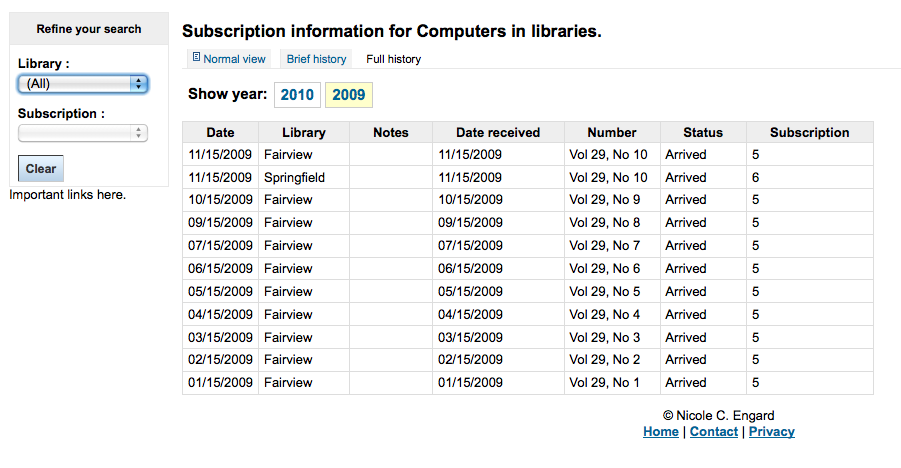
Task: Click the Status column header
Action: pyautogui.click(x=703, y=132)
